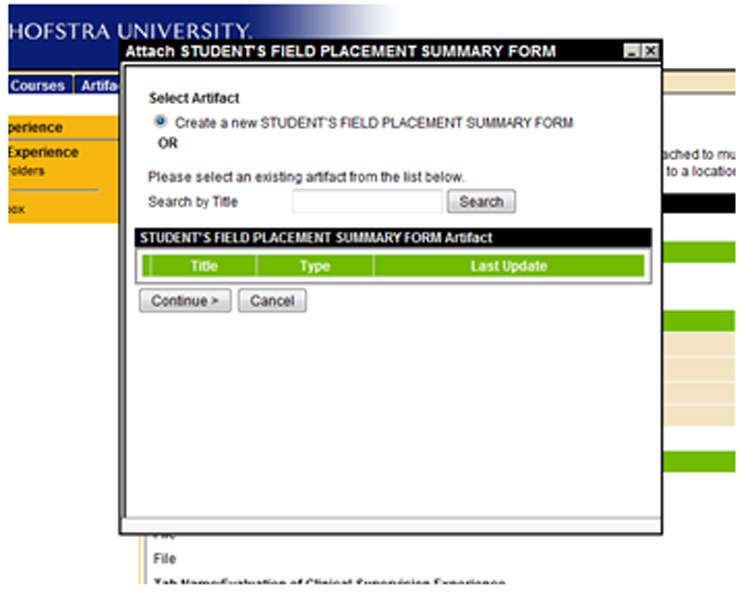Minimize the Attach Summary Form dialog
The width and height of the screenshot is (750, 609).
pyautogui.click(x=631, y=51)
